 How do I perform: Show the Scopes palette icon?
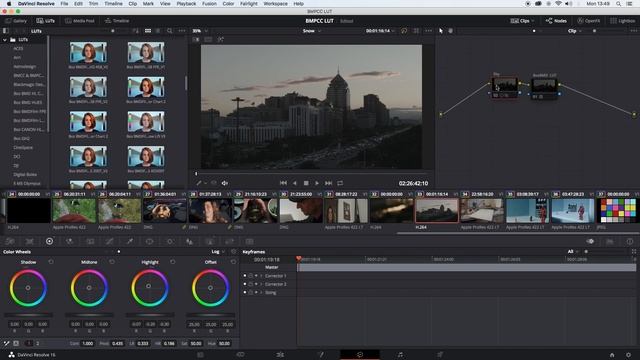click(x=610, y=241)
